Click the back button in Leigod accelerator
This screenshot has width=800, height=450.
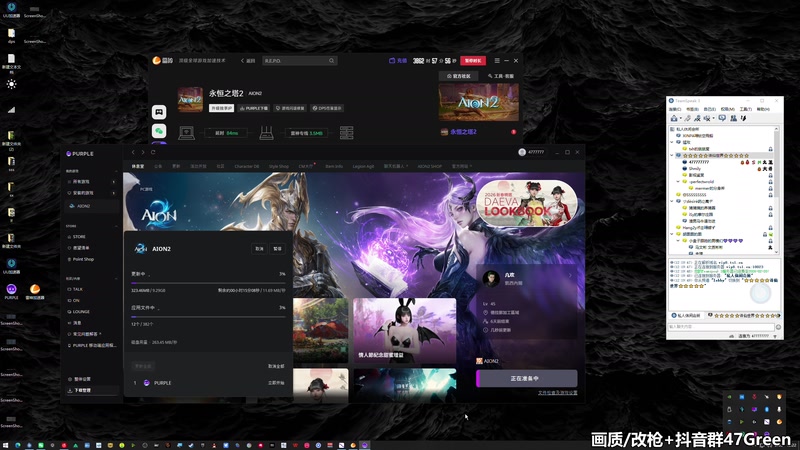click(248, 61)
